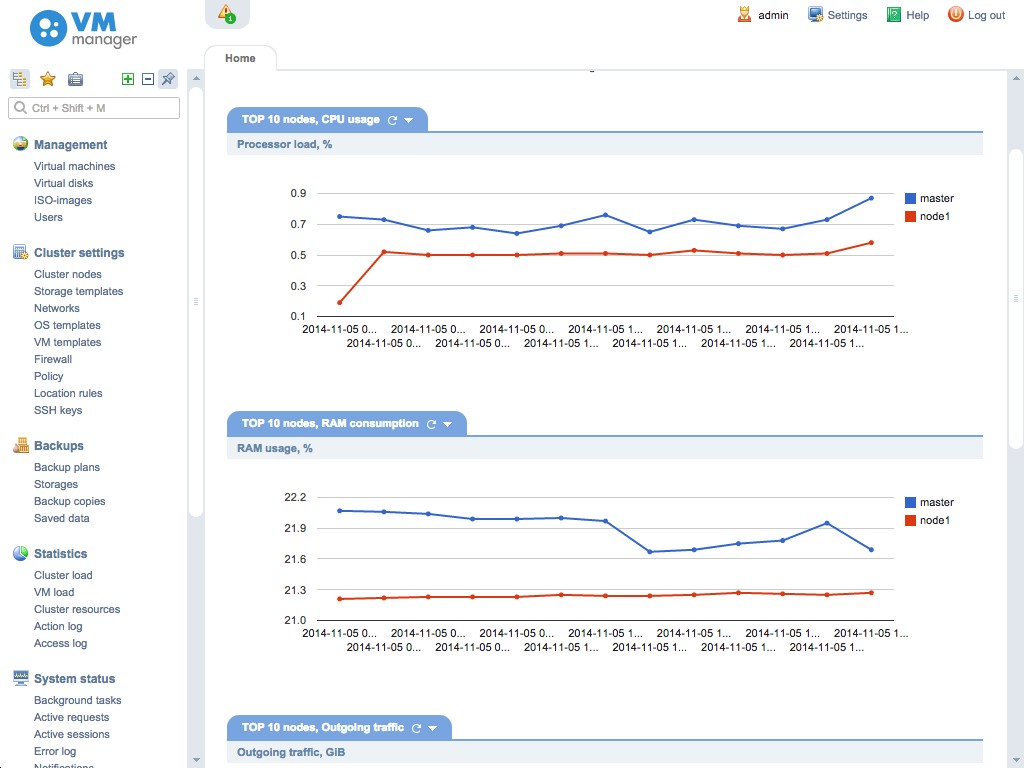
Task: Open Virtual machines in the Management menu
Action: tap(74, 166)
